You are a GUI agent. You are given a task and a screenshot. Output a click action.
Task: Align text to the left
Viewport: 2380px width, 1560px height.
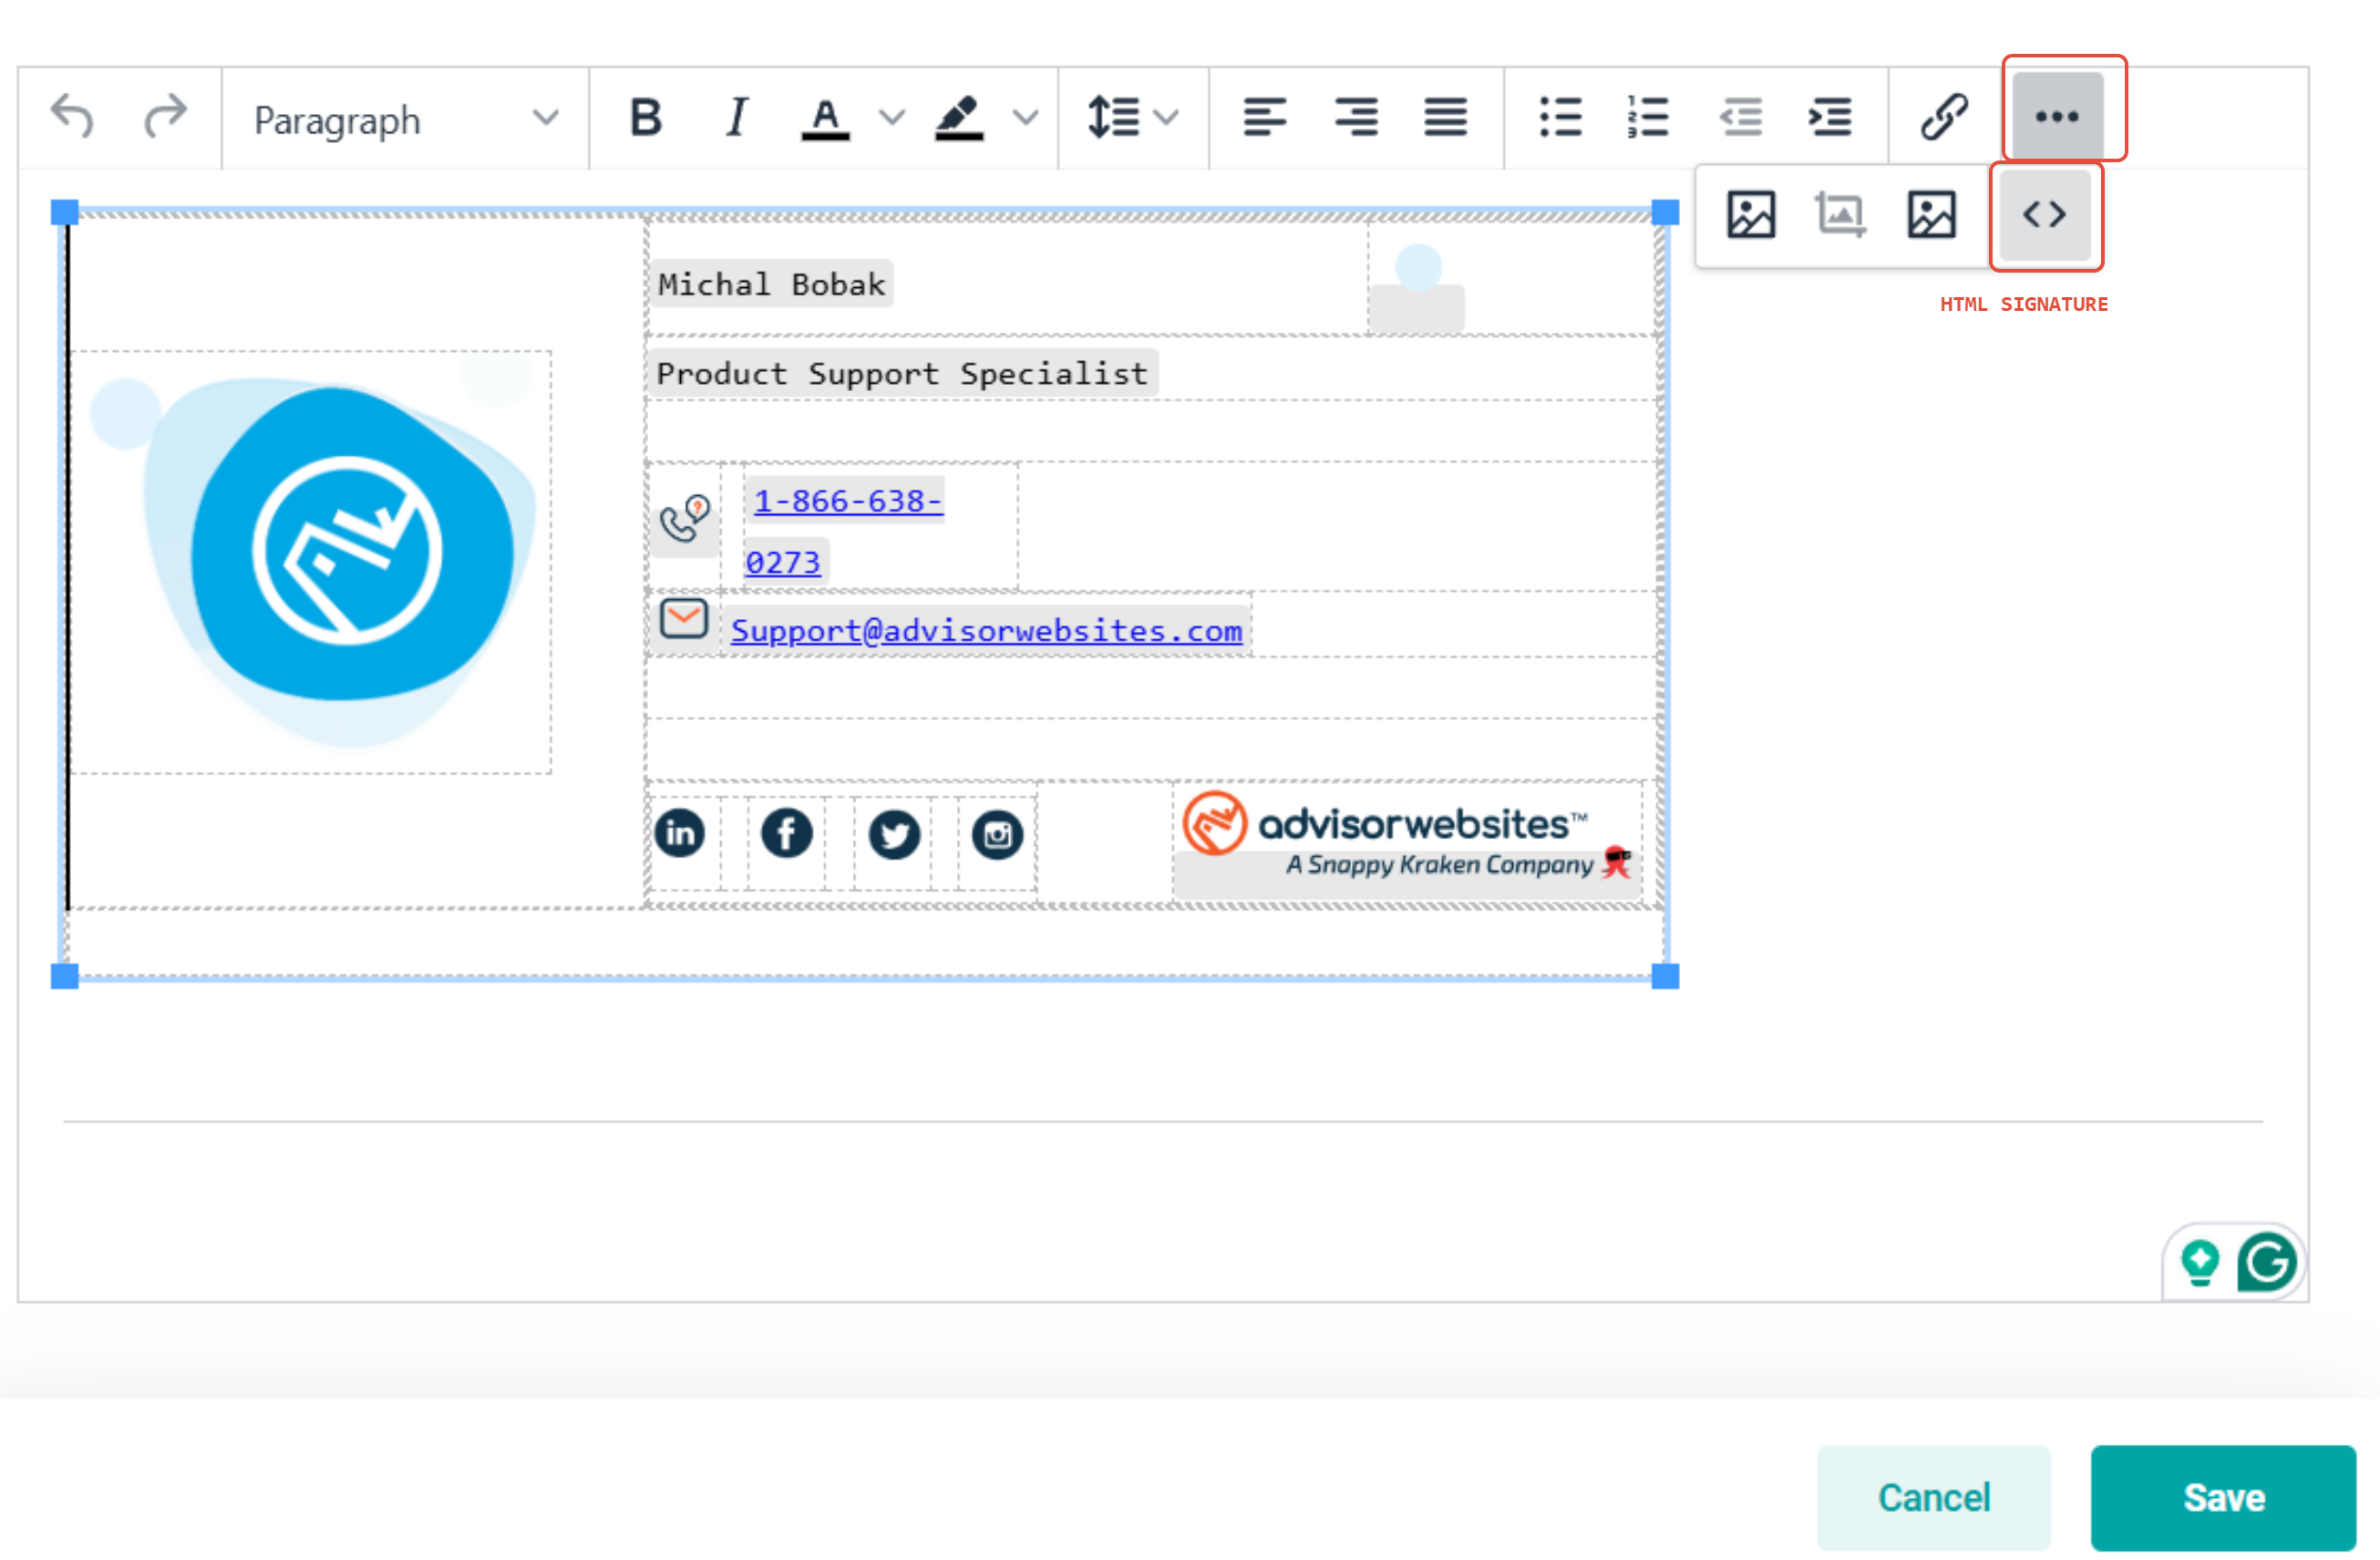click(1264, 118)
